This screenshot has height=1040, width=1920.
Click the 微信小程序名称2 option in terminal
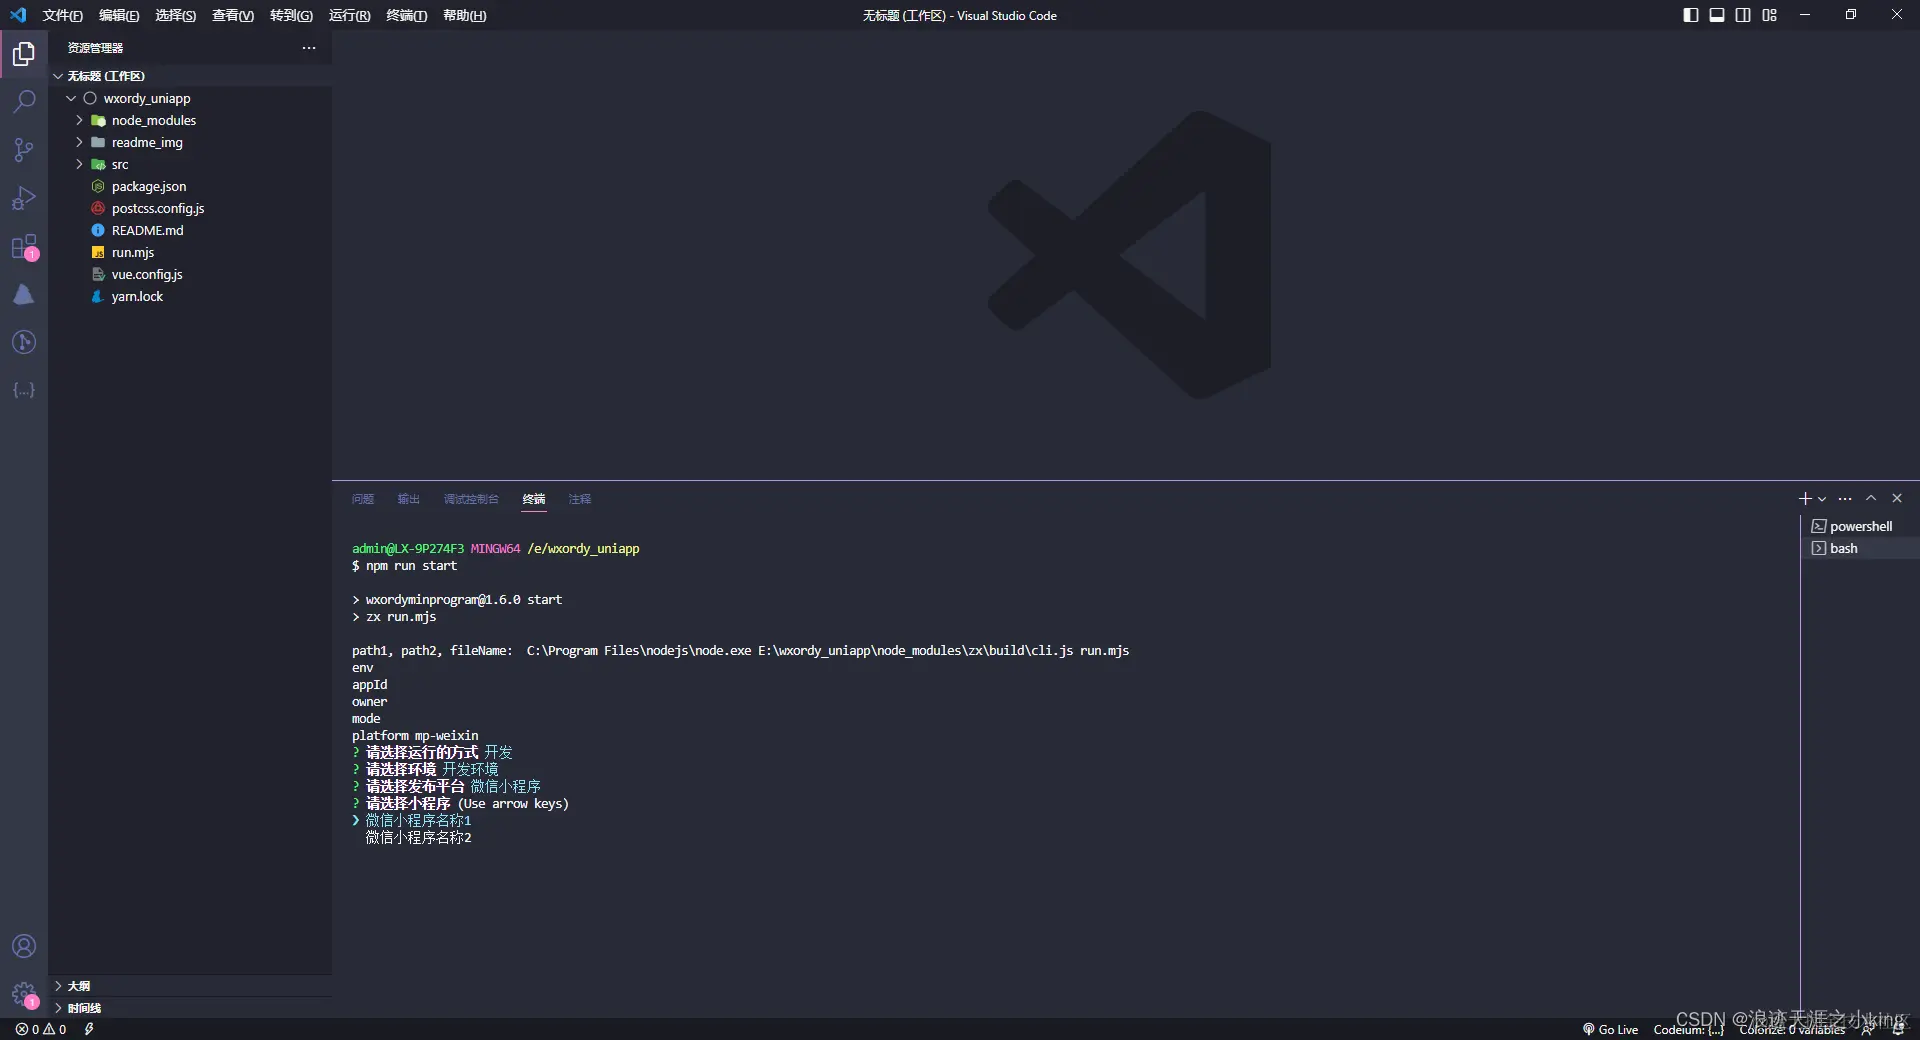click(418, 837)
